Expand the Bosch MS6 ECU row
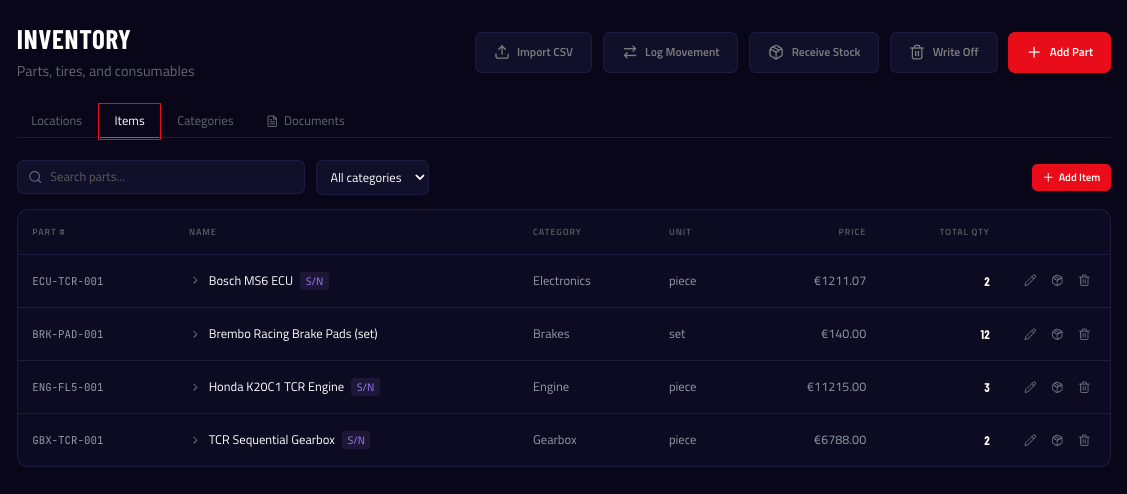Viewport: 1127px width, 494px height. (196, 281)
